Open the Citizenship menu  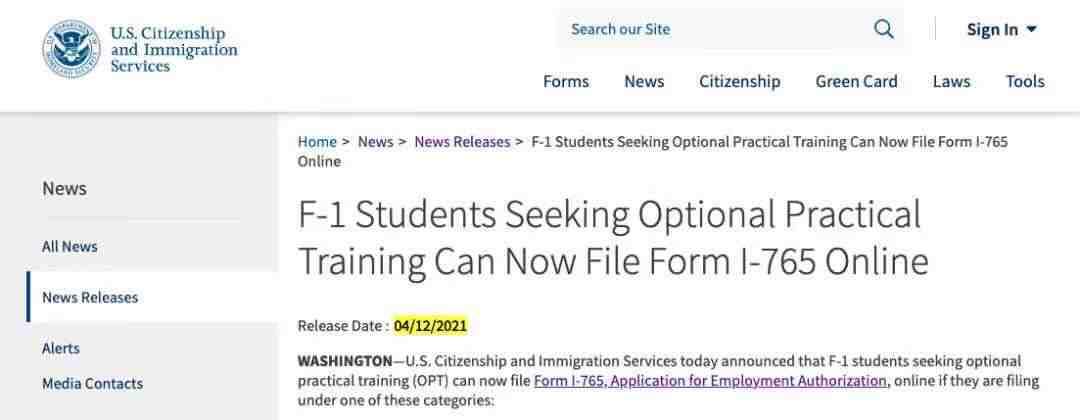(x=740, y=81)
